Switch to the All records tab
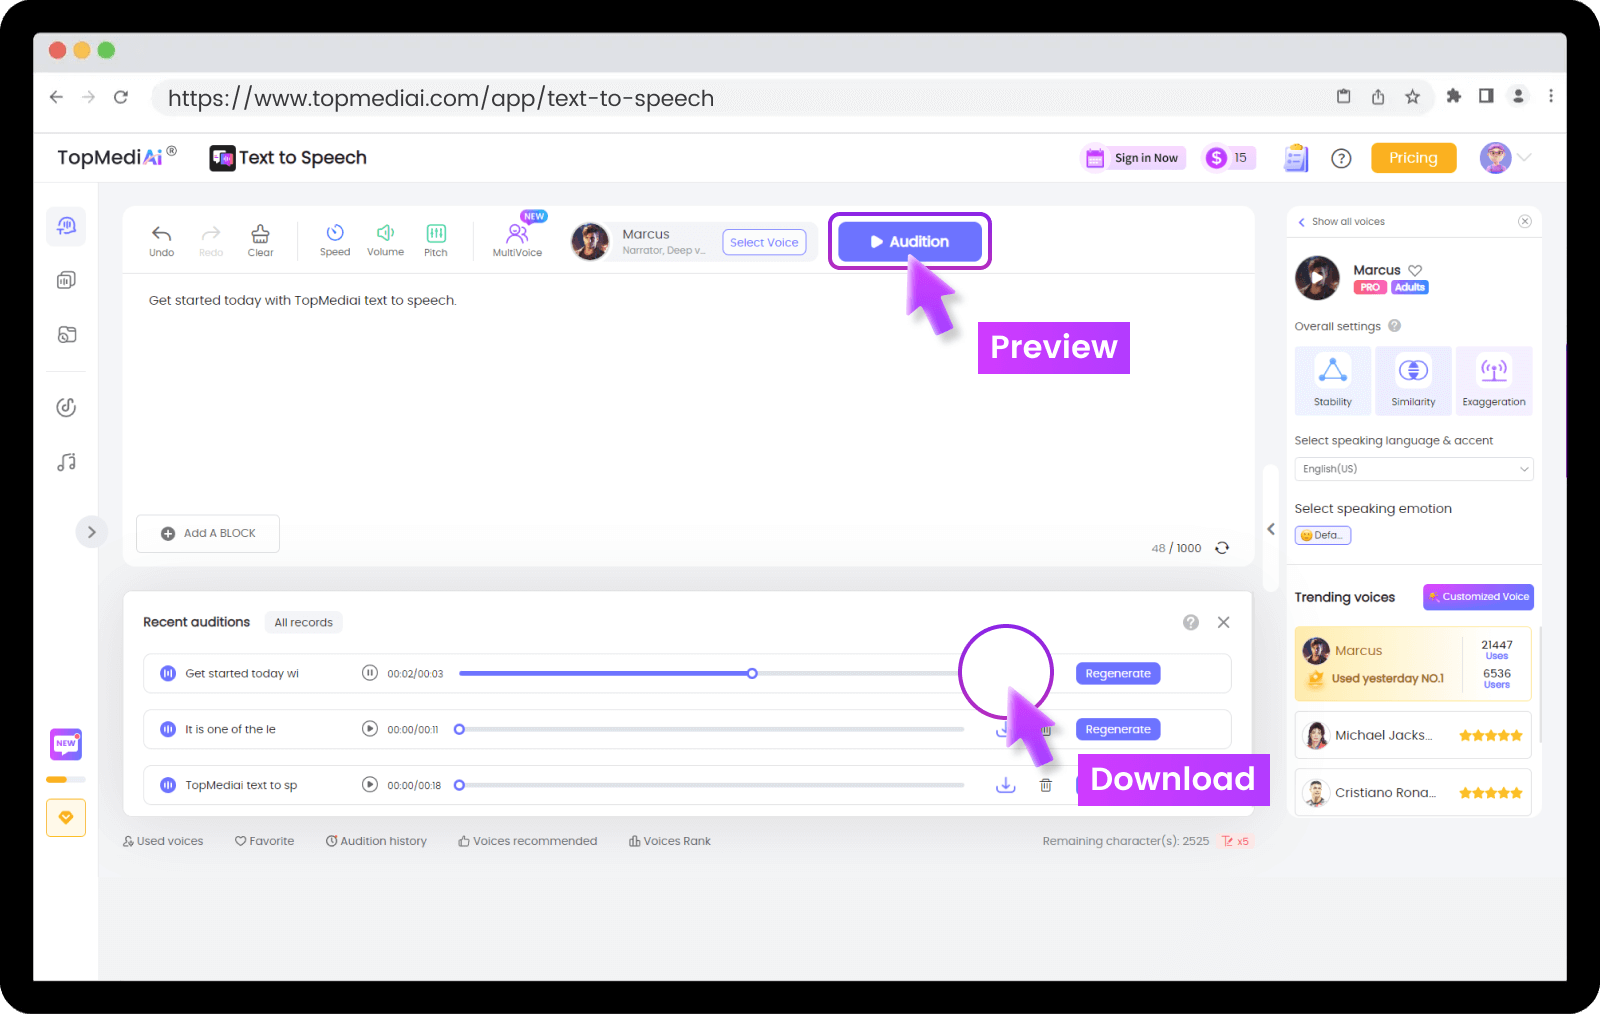The width and height of the screenshot is (1600, 1014). pyautogui.click(x=303, y=623)
